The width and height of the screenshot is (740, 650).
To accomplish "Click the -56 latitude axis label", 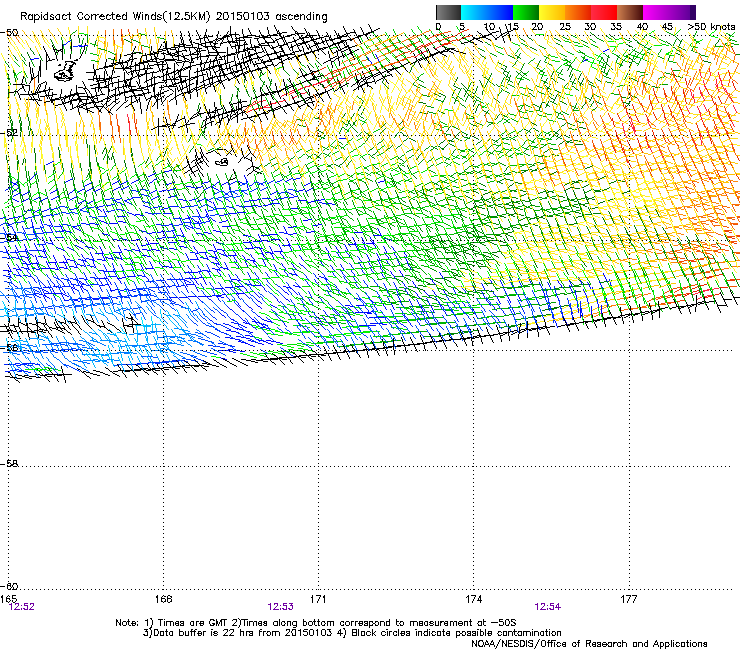I will tap(9, 347).
